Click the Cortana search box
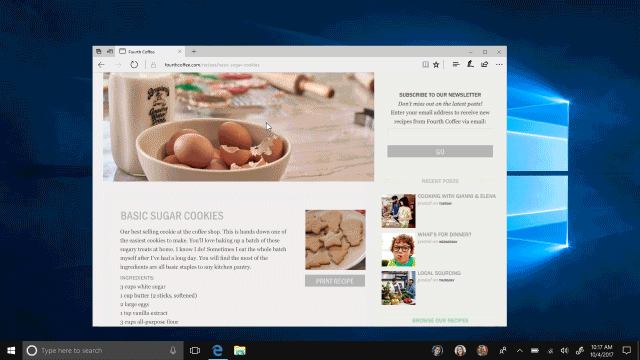640x360 pixels. coord(103,350)
